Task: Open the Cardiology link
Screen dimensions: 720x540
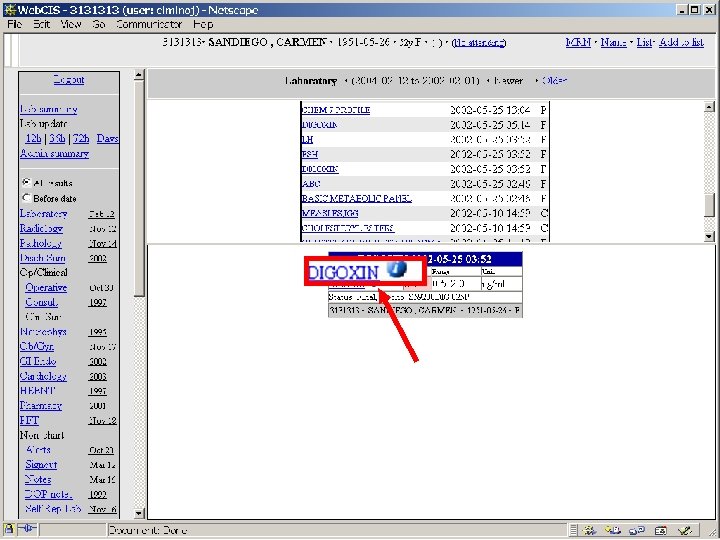Action: pyautogui.click(x=43, y=376)
